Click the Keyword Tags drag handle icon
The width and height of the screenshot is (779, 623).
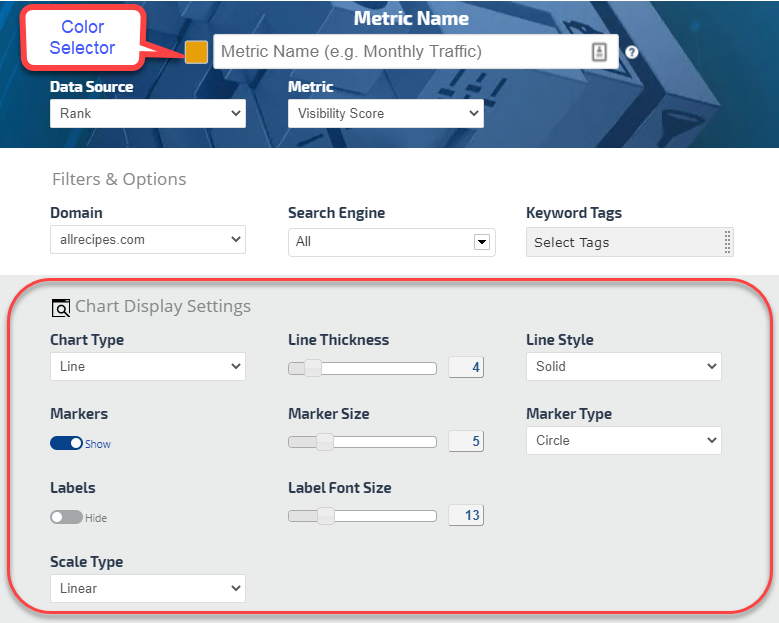pos(727,242)
